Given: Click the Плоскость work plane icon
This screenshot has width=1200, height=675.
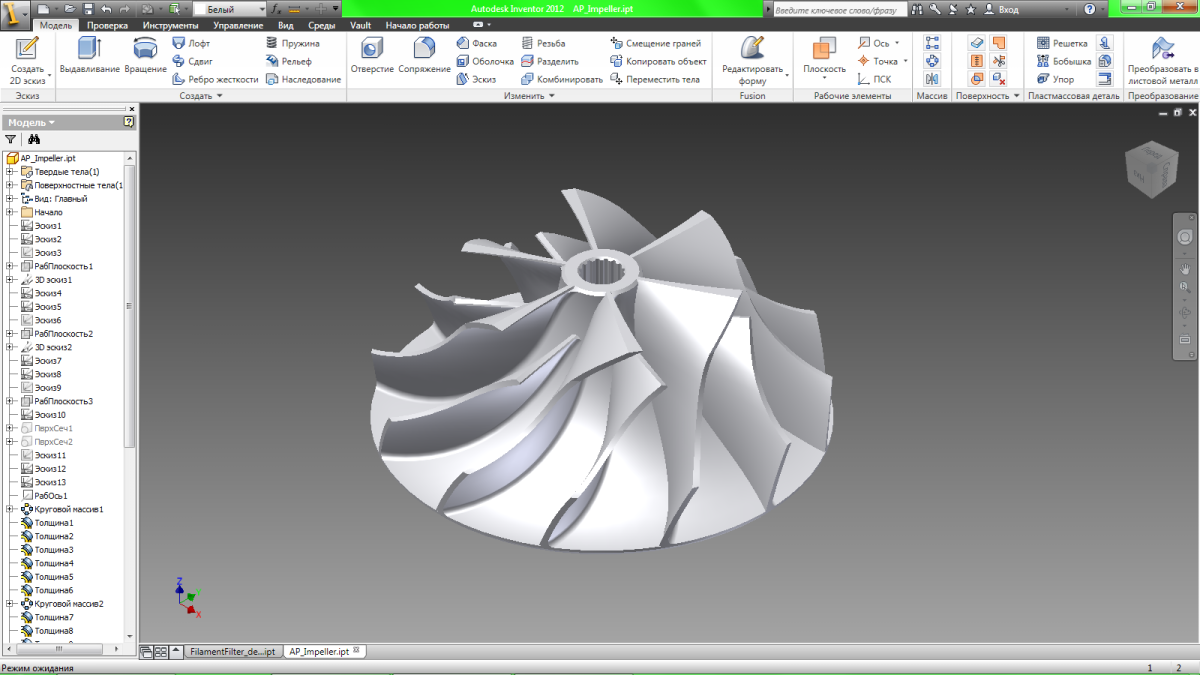Looking at the screenshot, I should tap(824, 49).
